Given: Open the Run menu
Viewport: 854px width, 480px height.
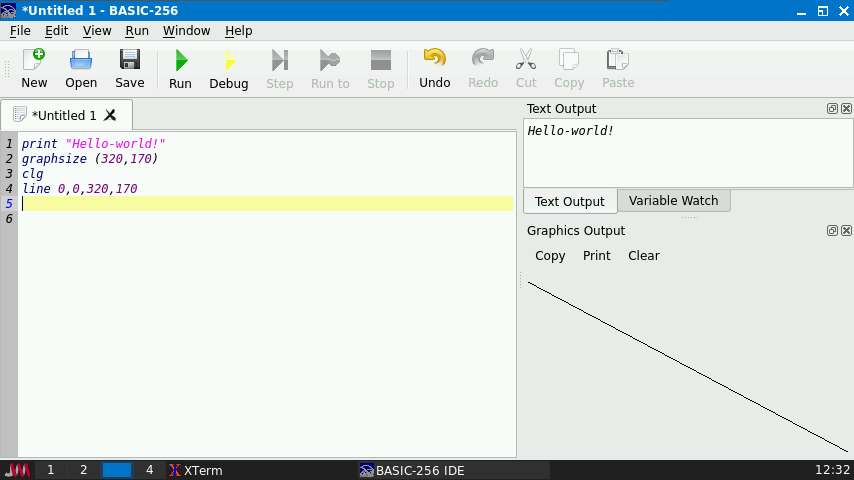Looking at the screenshot, I should 137,31.
